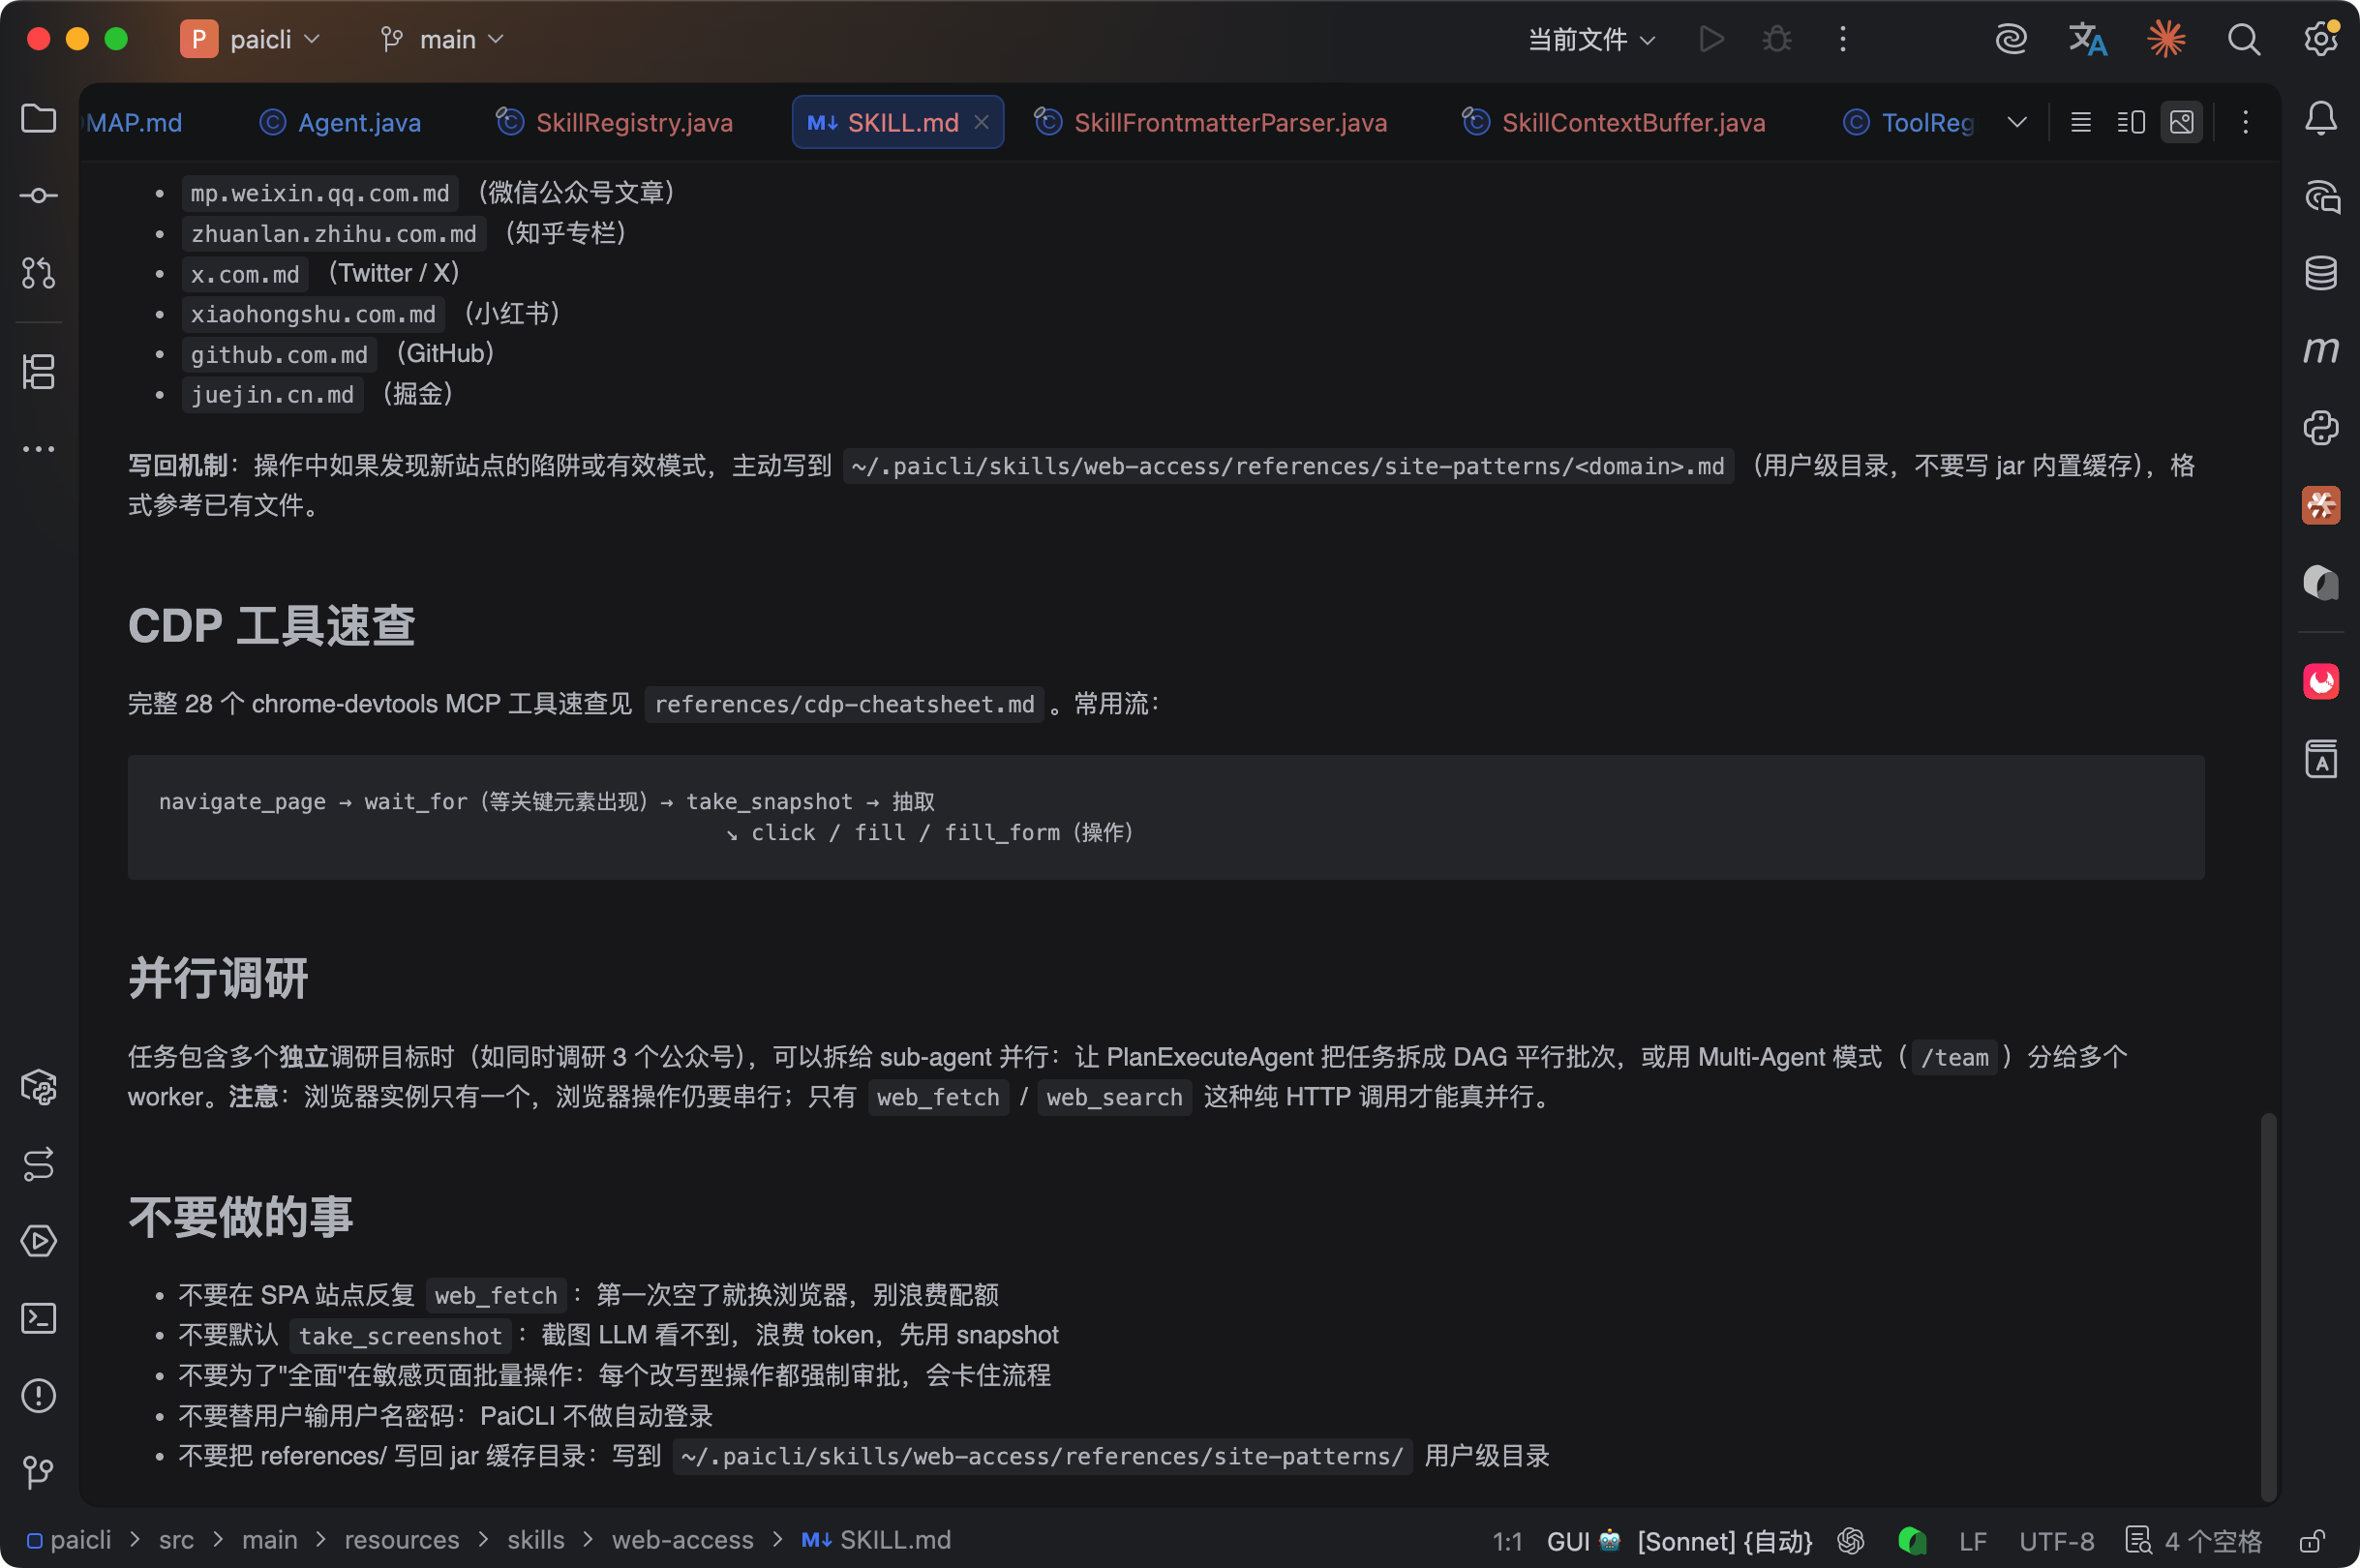This screenshot has width=2360, height=1568.
Task: Open the Pull Requests tool window
Action: point(38,272)
